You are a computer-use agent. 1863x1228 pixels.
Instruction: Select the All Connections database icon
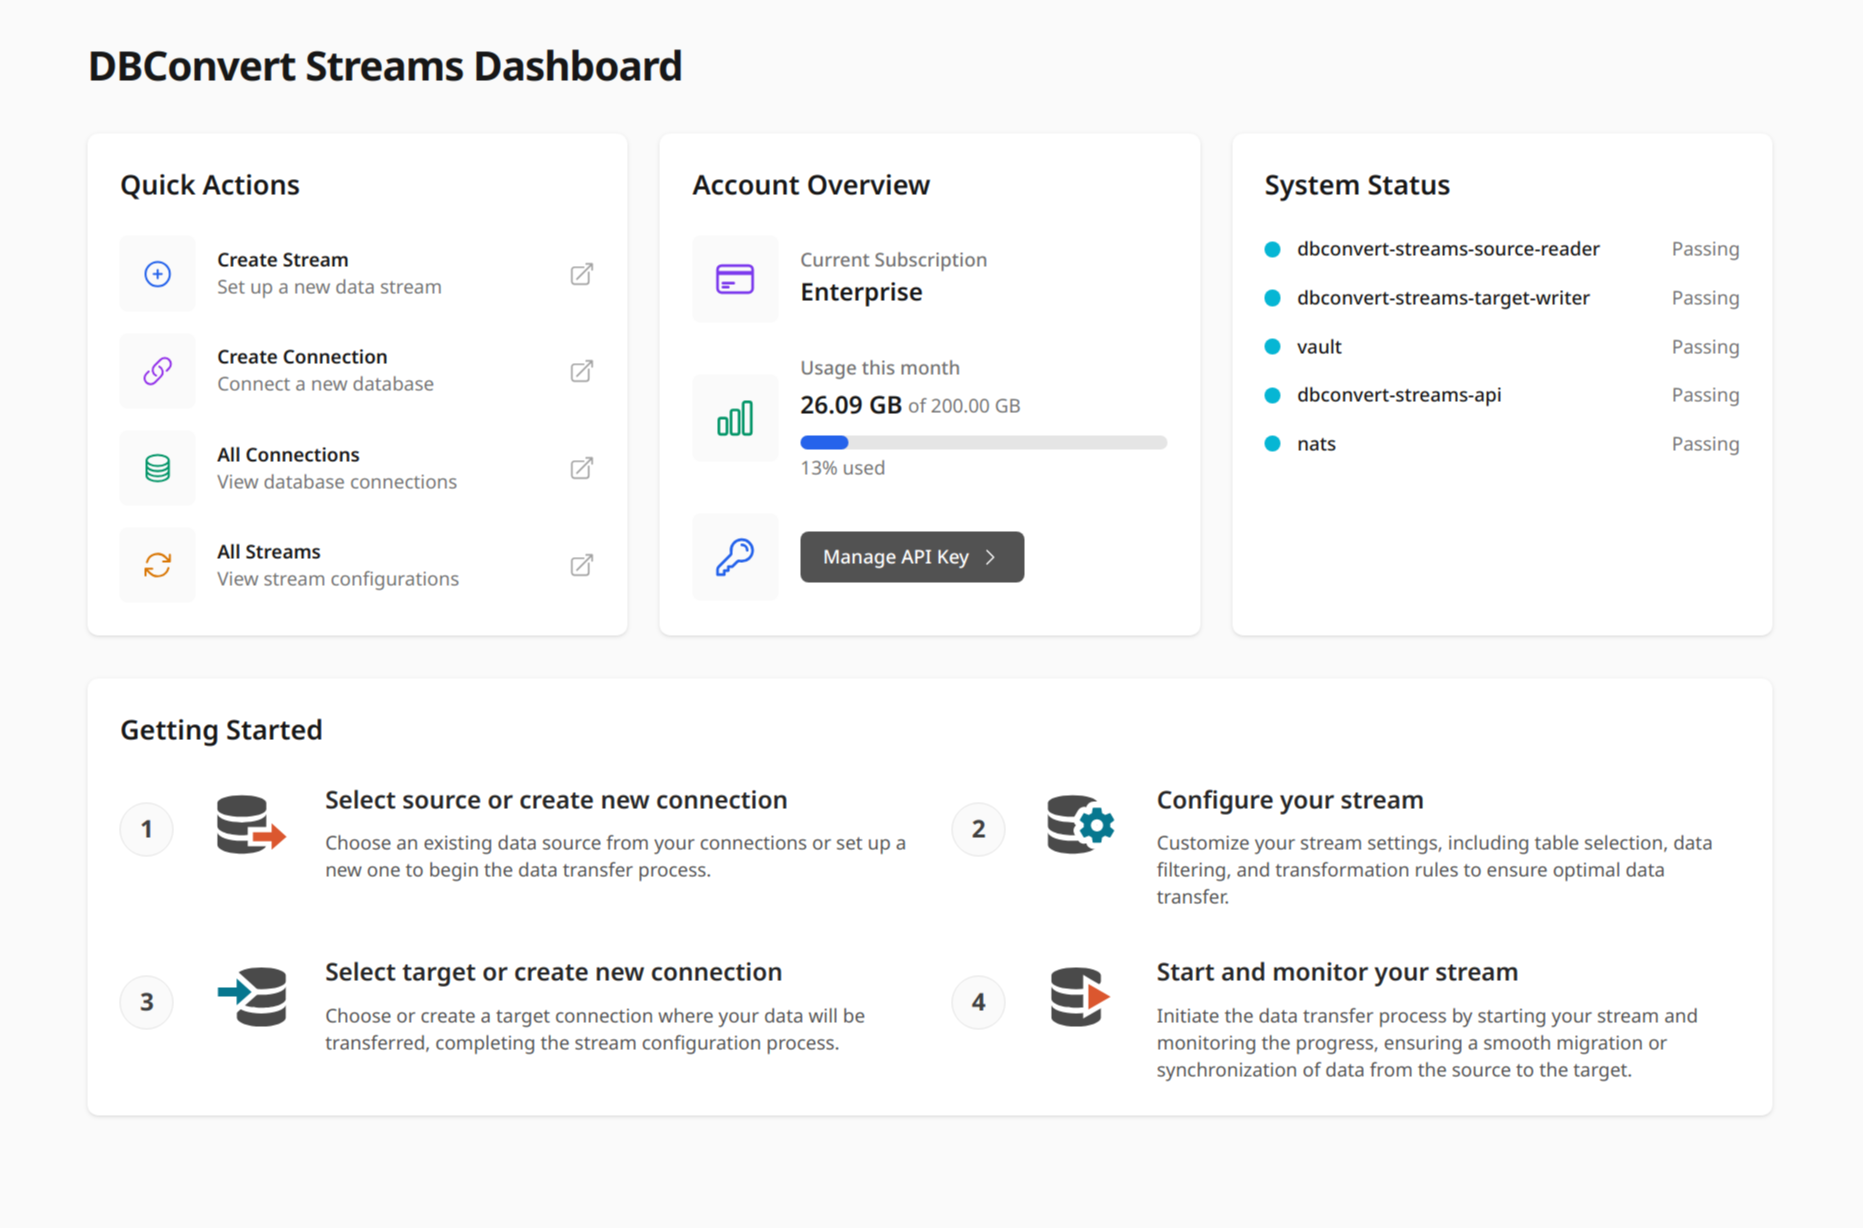(x=157, y=467)
